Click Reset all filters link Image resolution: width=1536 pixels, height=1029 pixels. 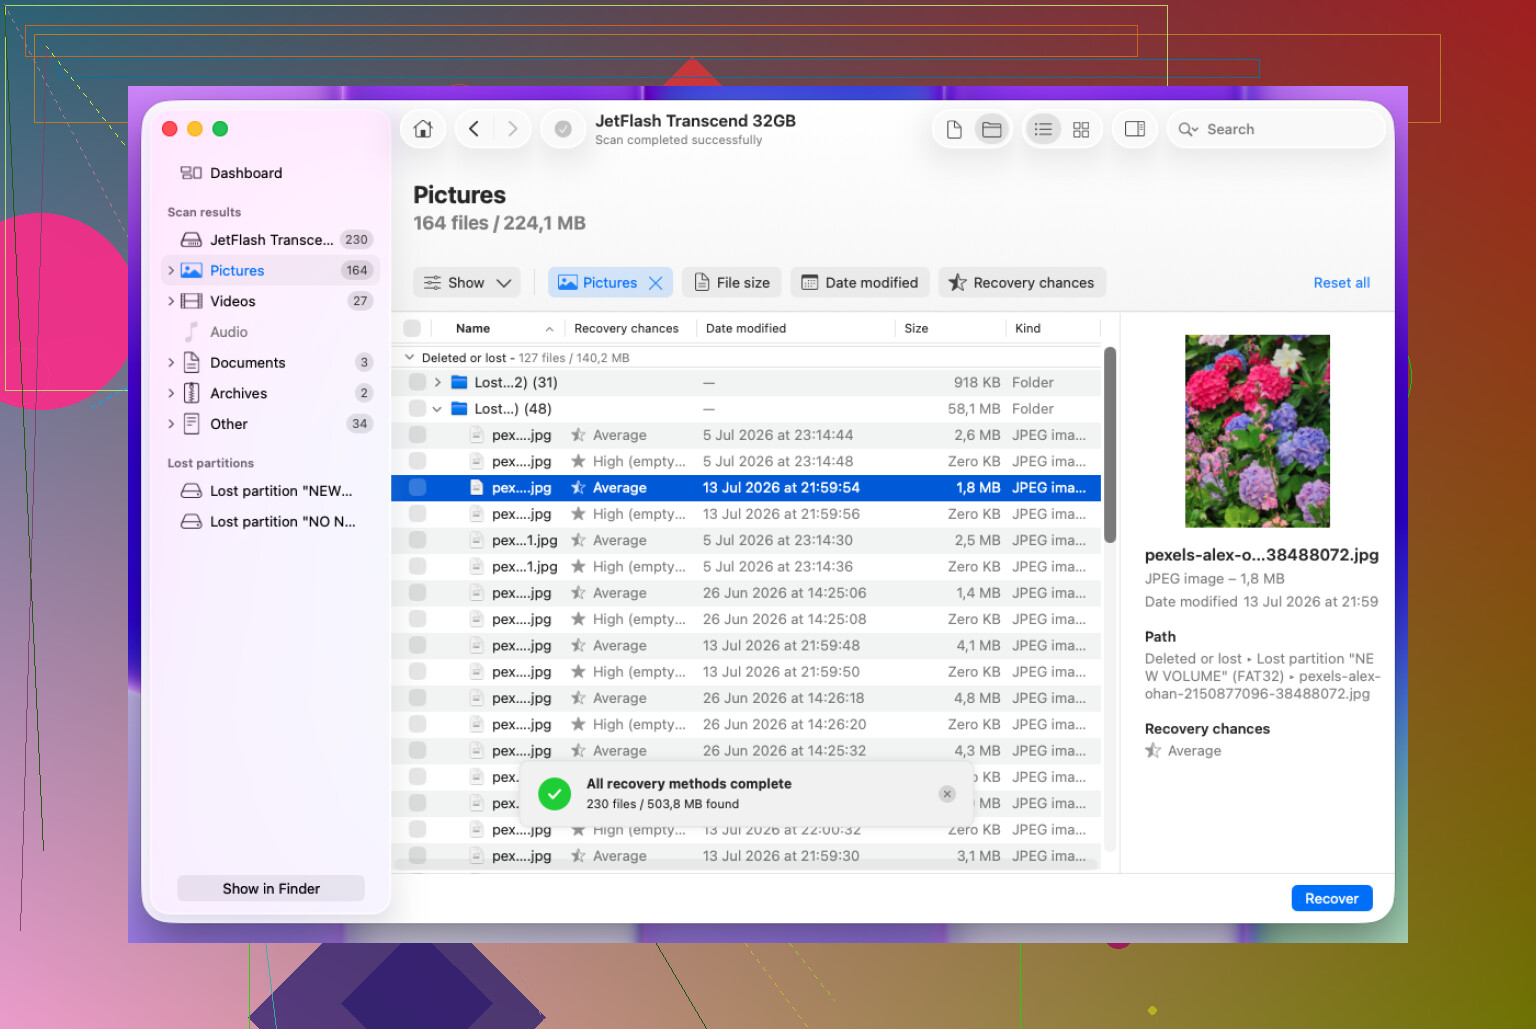point(1341,283)
